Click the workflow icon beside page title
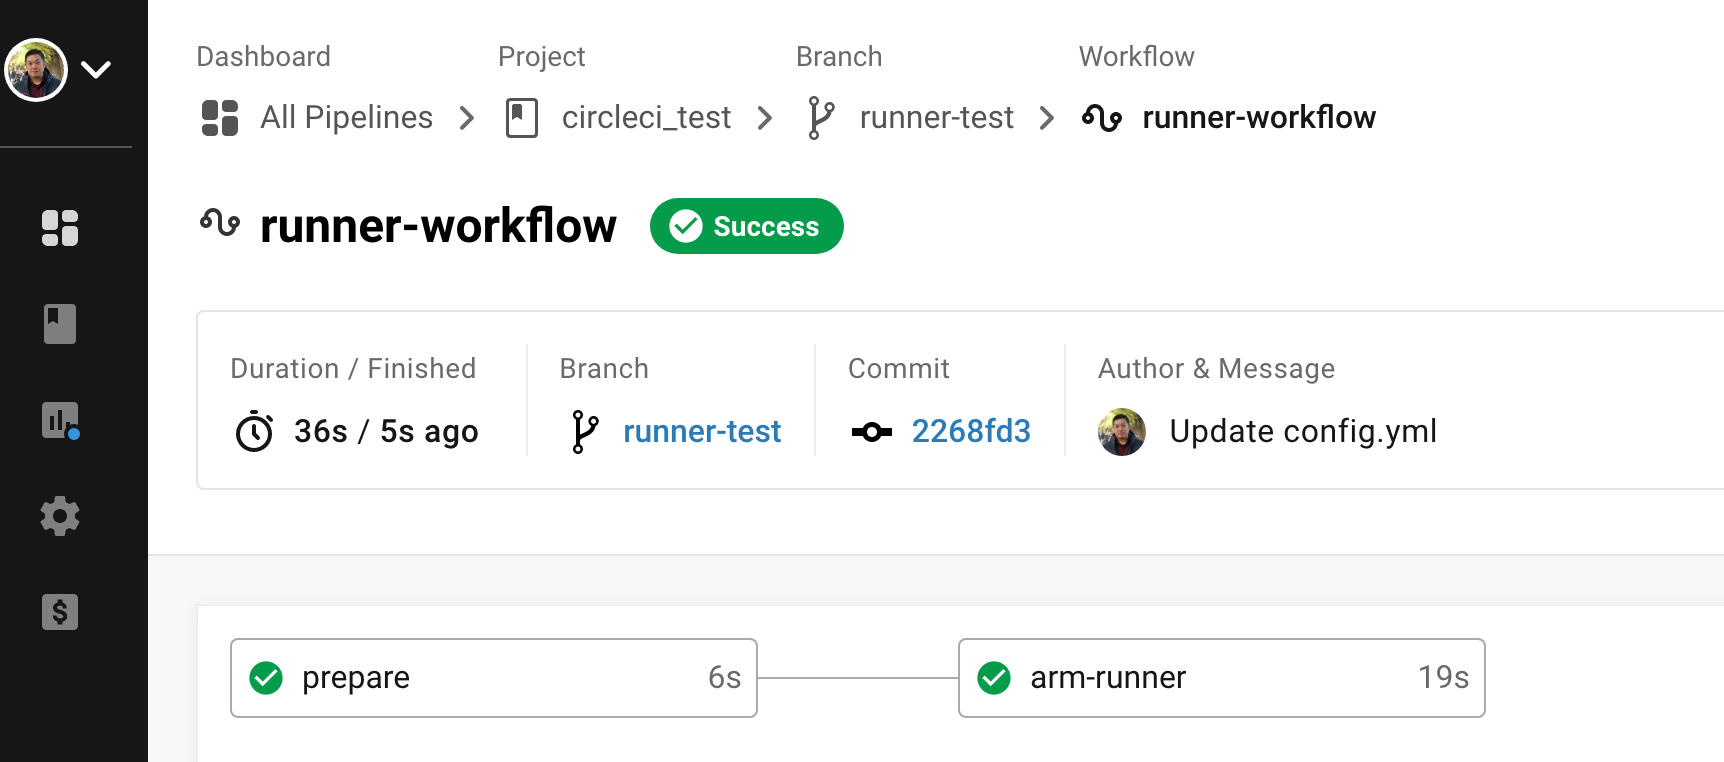Image resolution: width=1724 pixels, height=762 pixels. coord(220,222)
